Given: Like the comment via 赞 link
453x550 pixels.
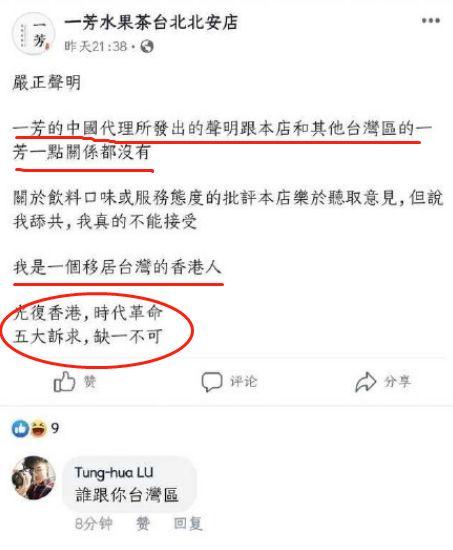Looking at the screenshot, I should coord(142,524).
